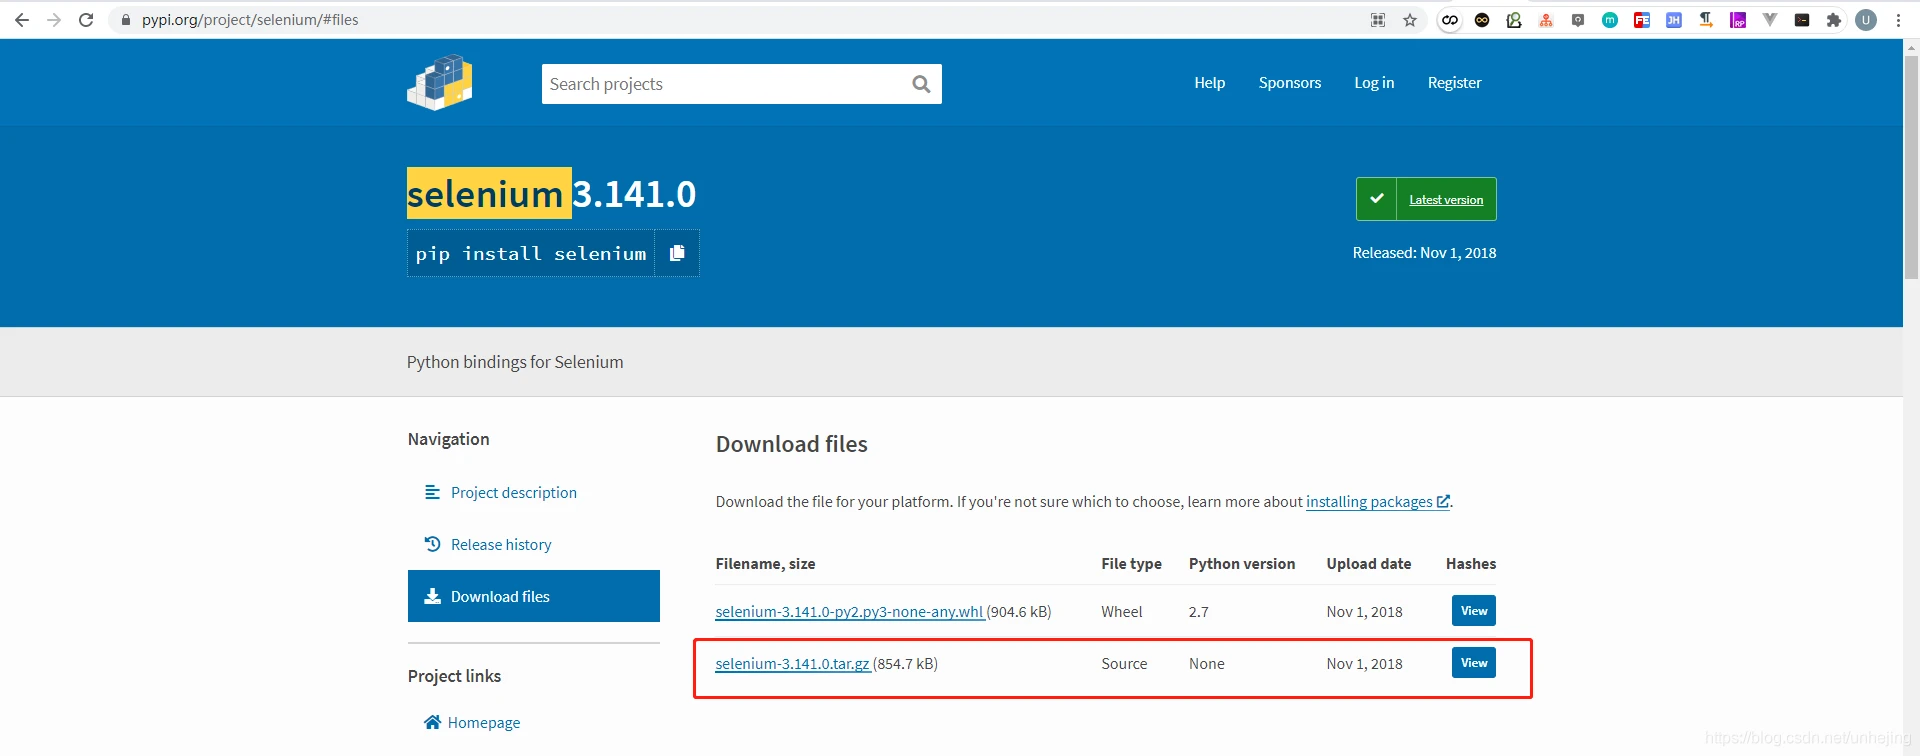The image size is (1920, 756).
Task: Open Release history in Navigation
Action: coord(501,545)
